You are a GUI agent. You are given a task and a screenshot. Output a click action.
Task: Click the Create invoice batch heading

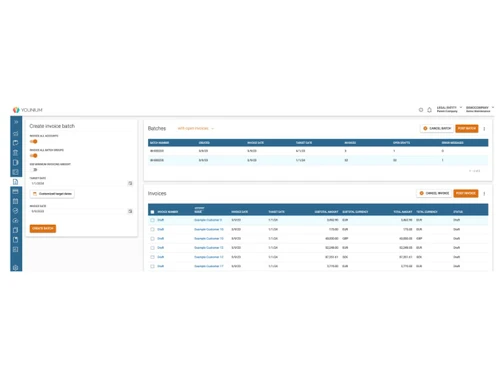(52, 126)
